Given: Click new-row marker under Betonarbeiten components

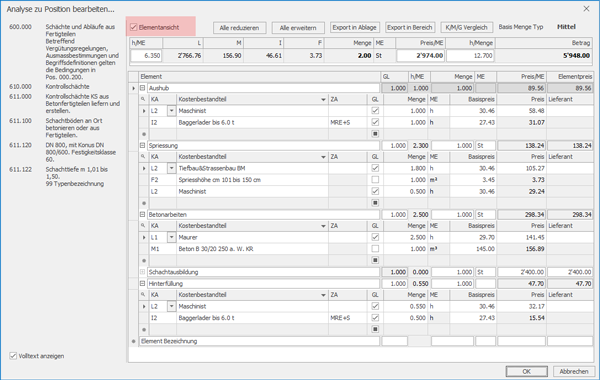Looking at the screenshot, I should pos(144,261).
